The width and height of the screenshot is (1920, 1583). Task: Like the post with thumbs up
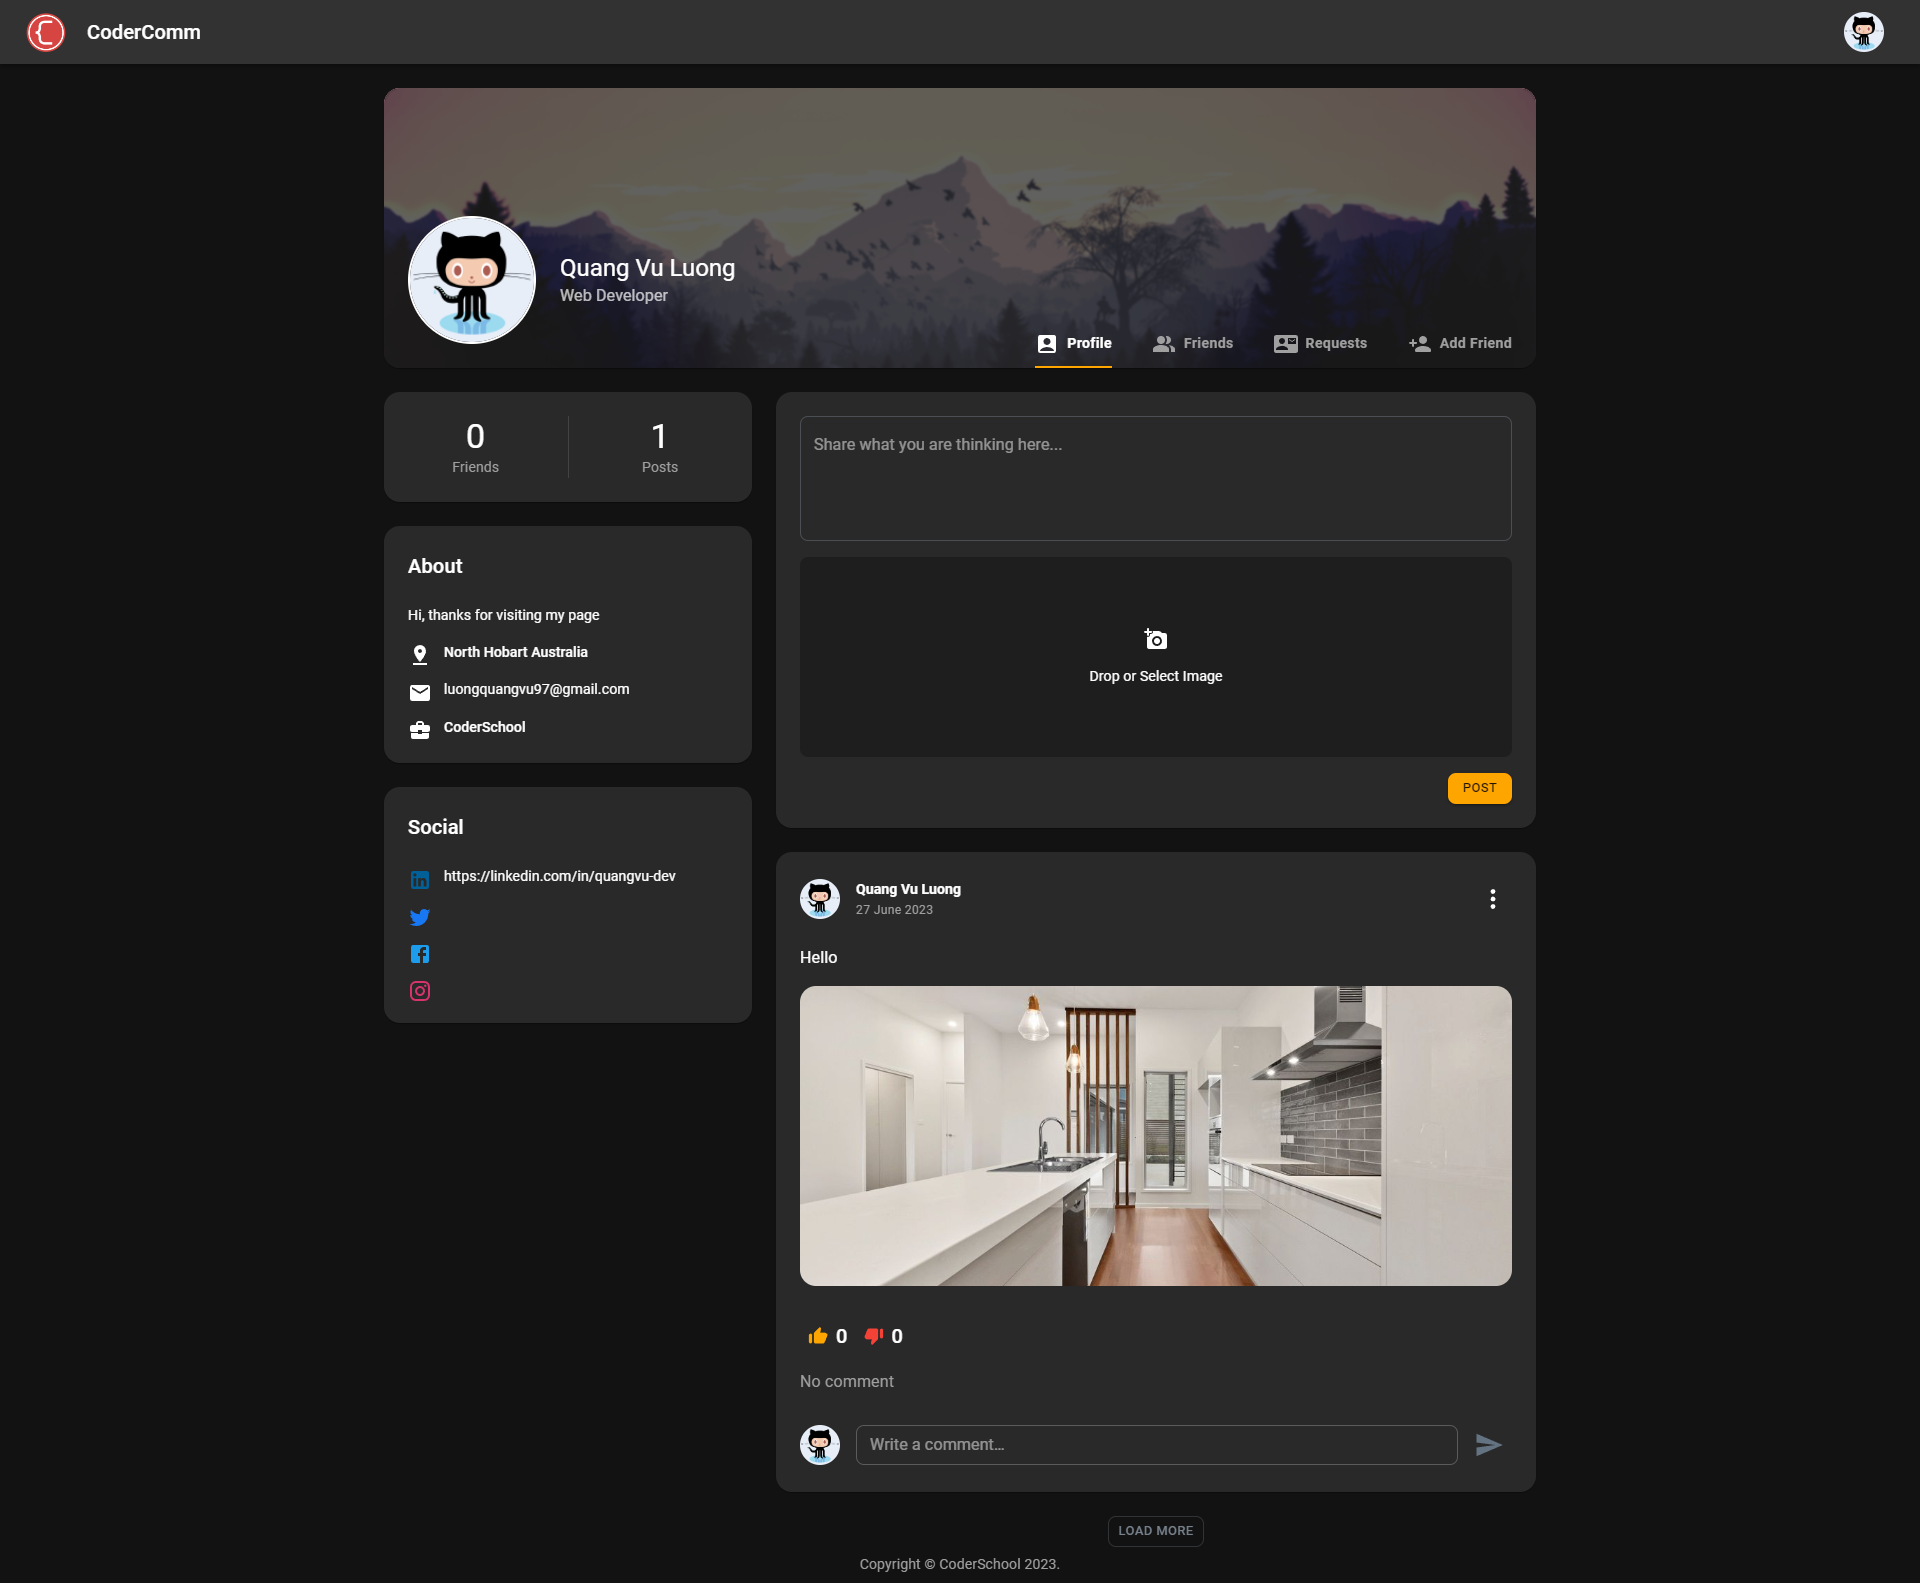click(x=818, y=1336)
